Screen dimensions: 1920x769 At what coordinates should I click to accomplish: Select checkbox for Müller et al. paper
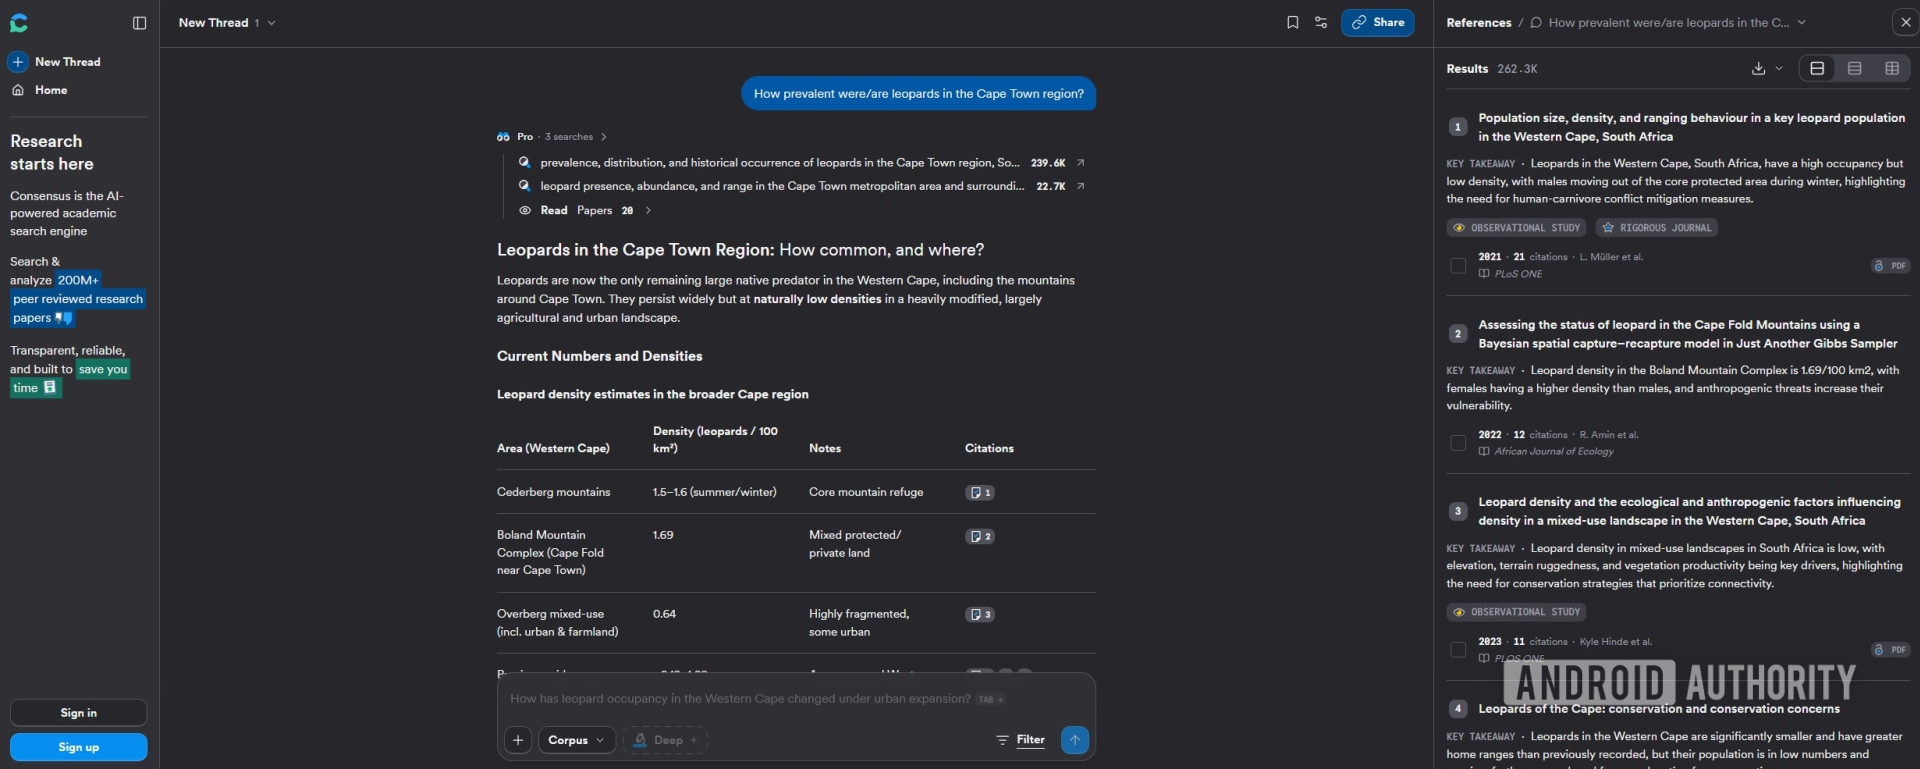point(1458,265)
